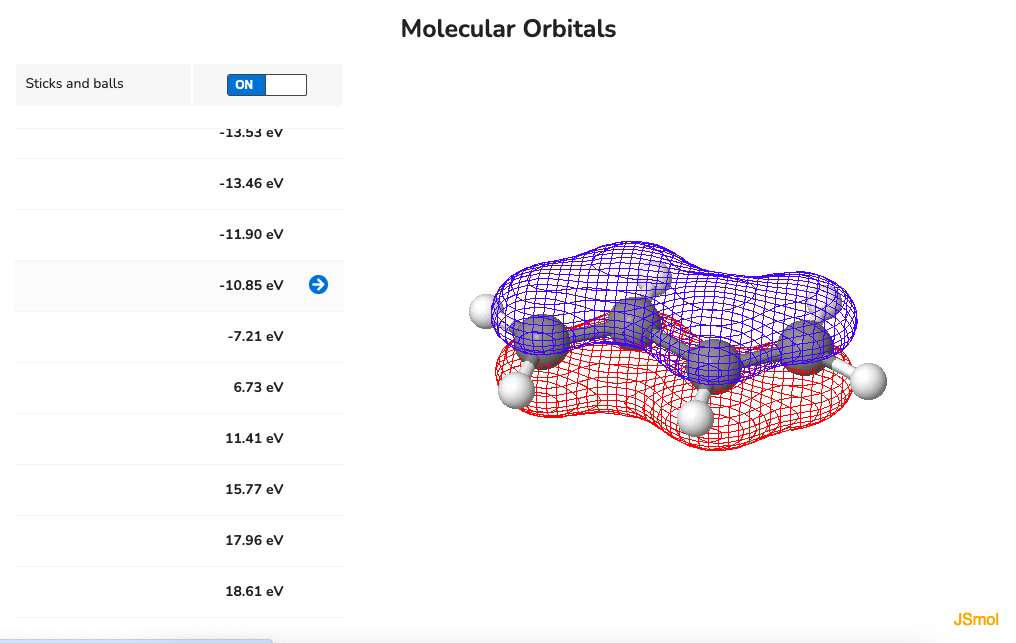Select the 11.41 eV orbital row
Screen dimensions: 1016x643
179,439
